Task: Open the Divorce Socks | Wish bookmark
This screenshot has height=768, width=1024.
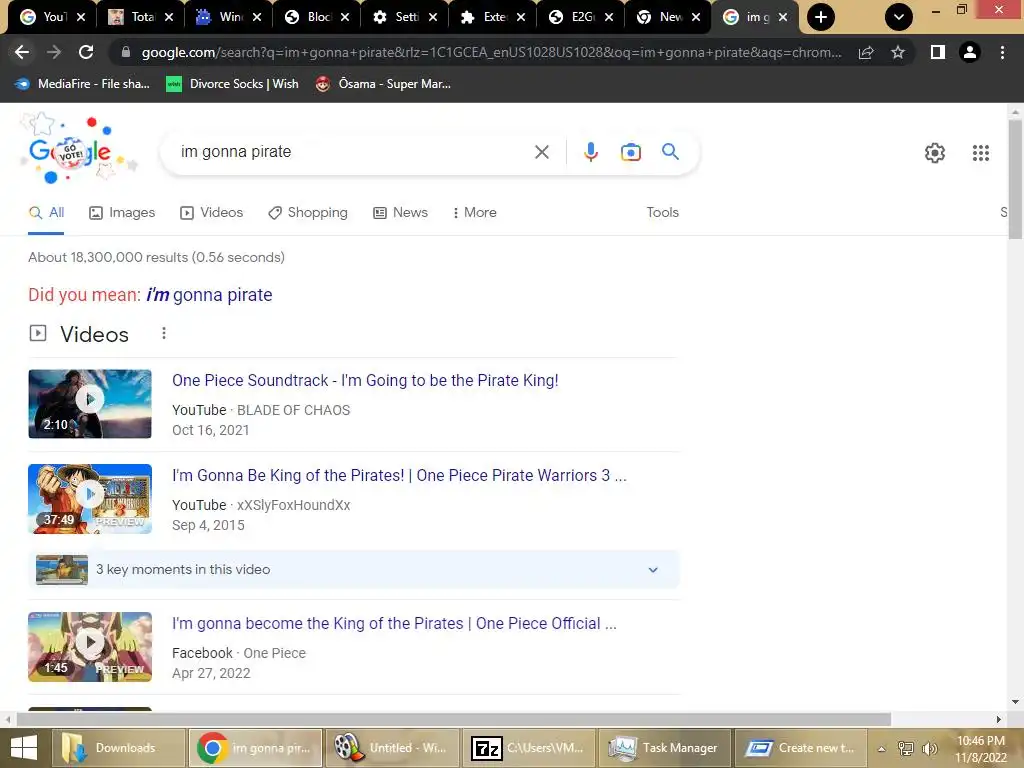Action: click(x=232, y=84)
